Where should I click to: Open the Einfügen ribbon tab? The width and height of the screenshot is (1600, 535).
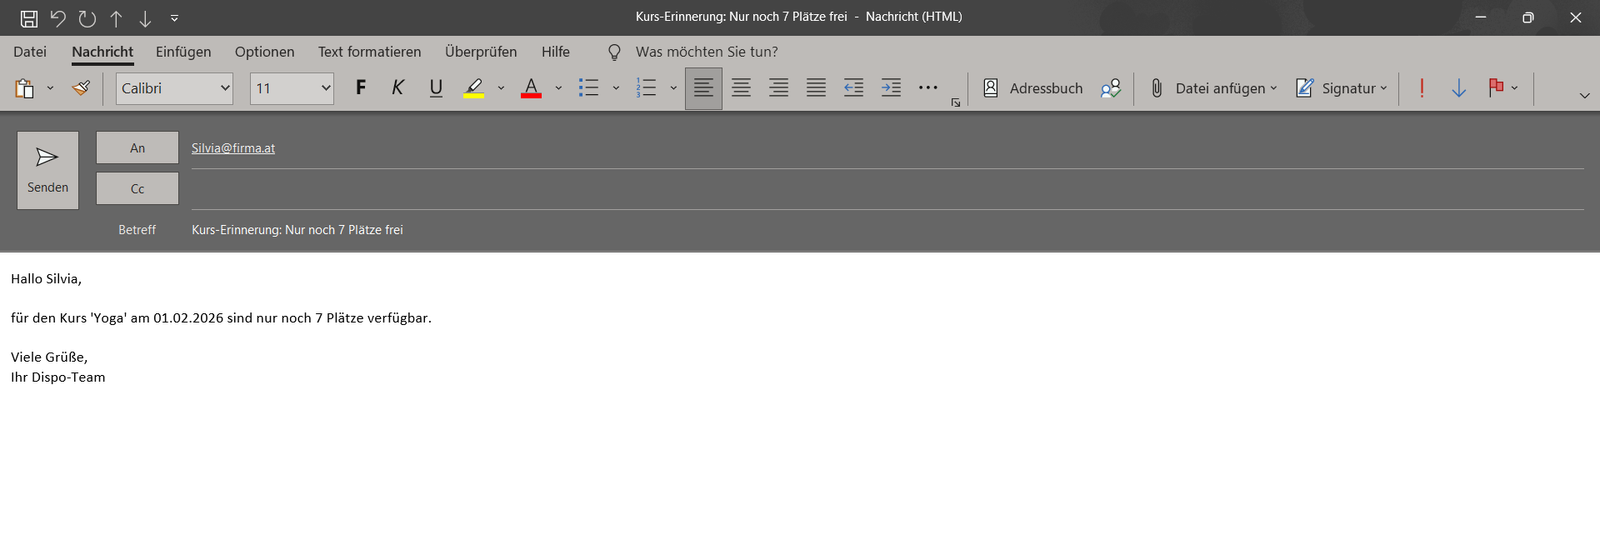point(183,52)
